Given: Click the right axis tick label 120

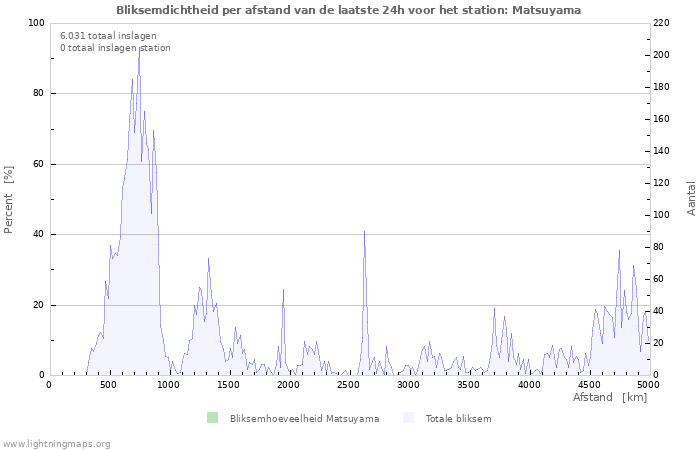Looking at the screenshot, I should [663, 183].
